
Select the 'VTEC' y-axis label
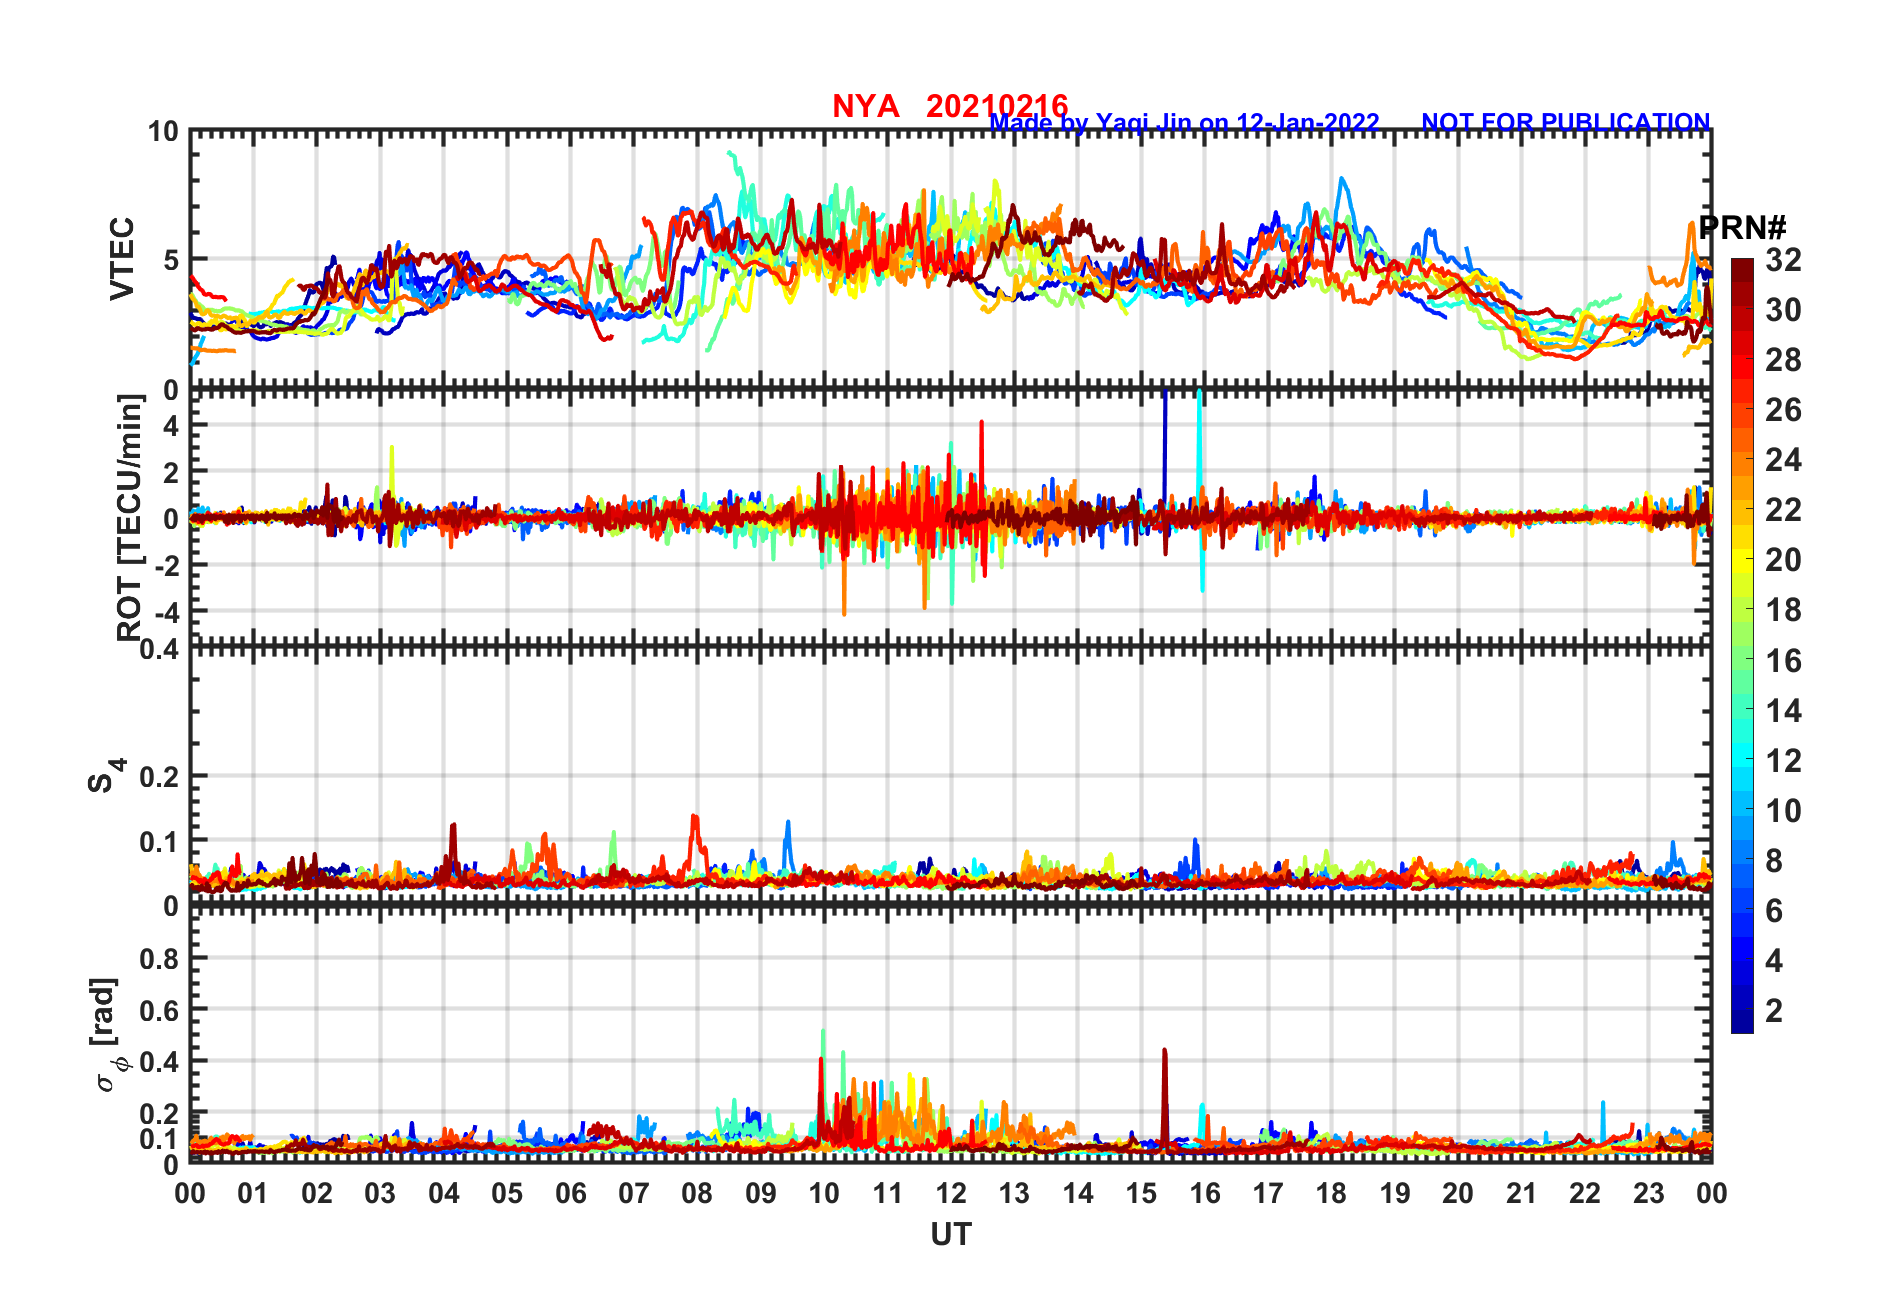[122, 259]
